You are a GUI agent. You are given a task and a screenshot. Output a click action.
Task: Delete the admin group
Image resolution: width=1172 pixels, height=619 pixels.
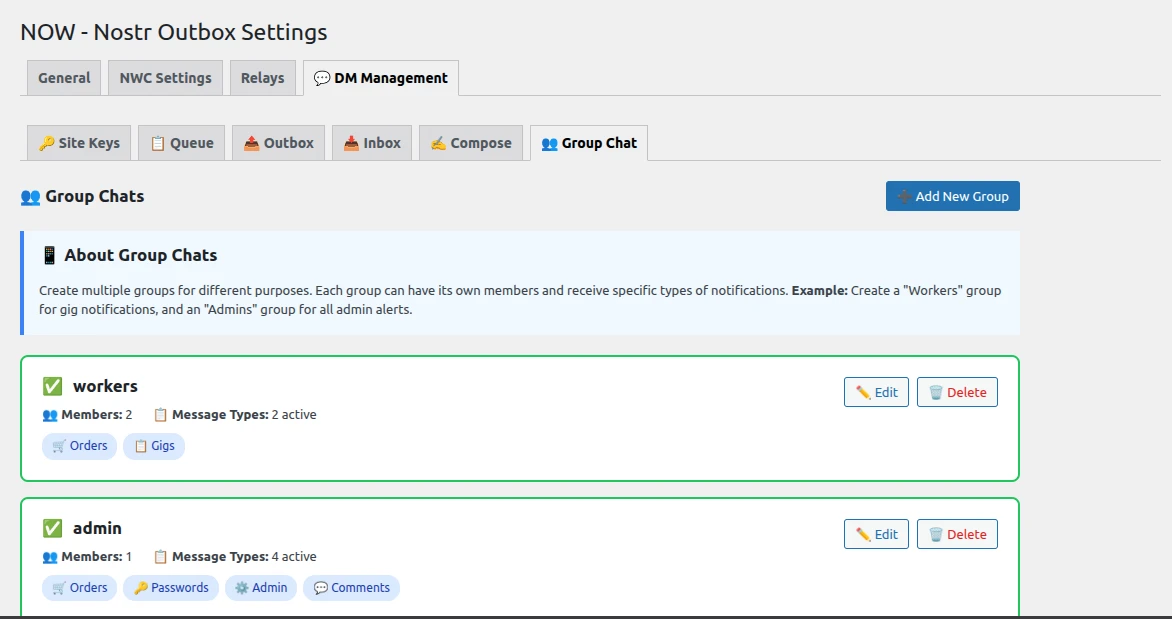(x=957, y=534)
